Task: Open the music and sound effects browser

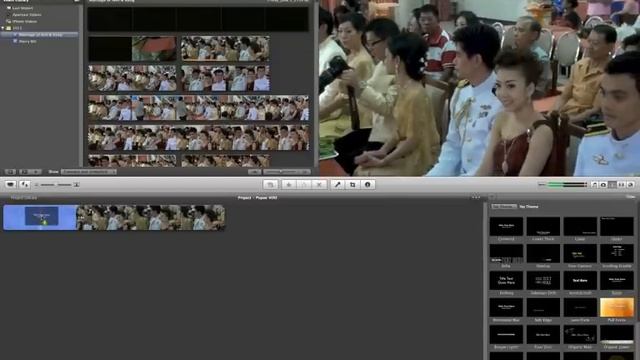Action: (x=594, y=185)
